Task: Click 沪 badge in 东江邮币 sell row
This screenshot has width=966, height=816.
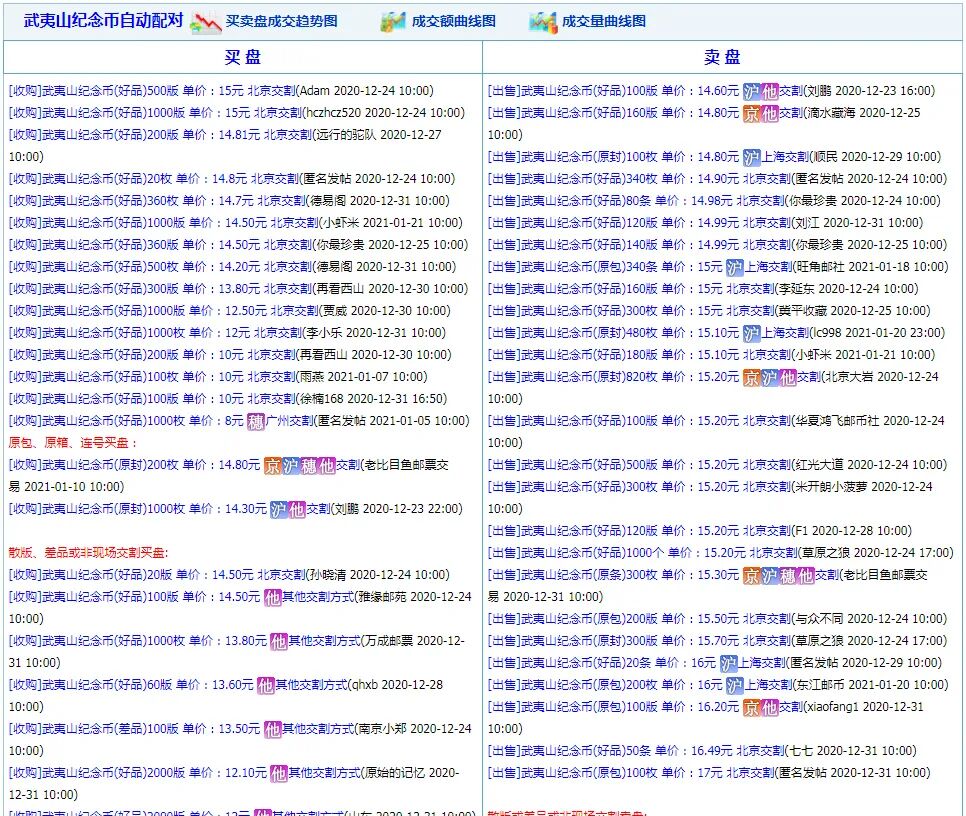Action: click(735, 685)
